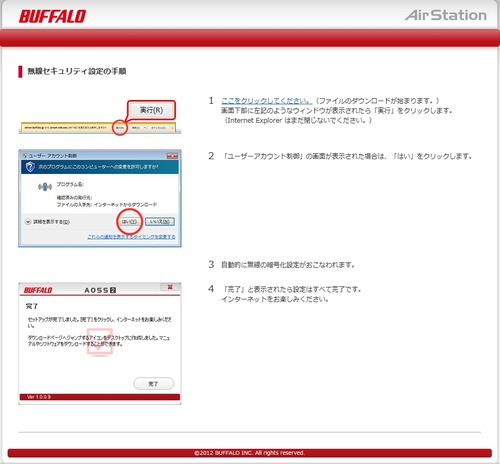
Task: Click the note '(Internet Explorer はまだ閉じないでください。)'
Action: click(297, 120)
